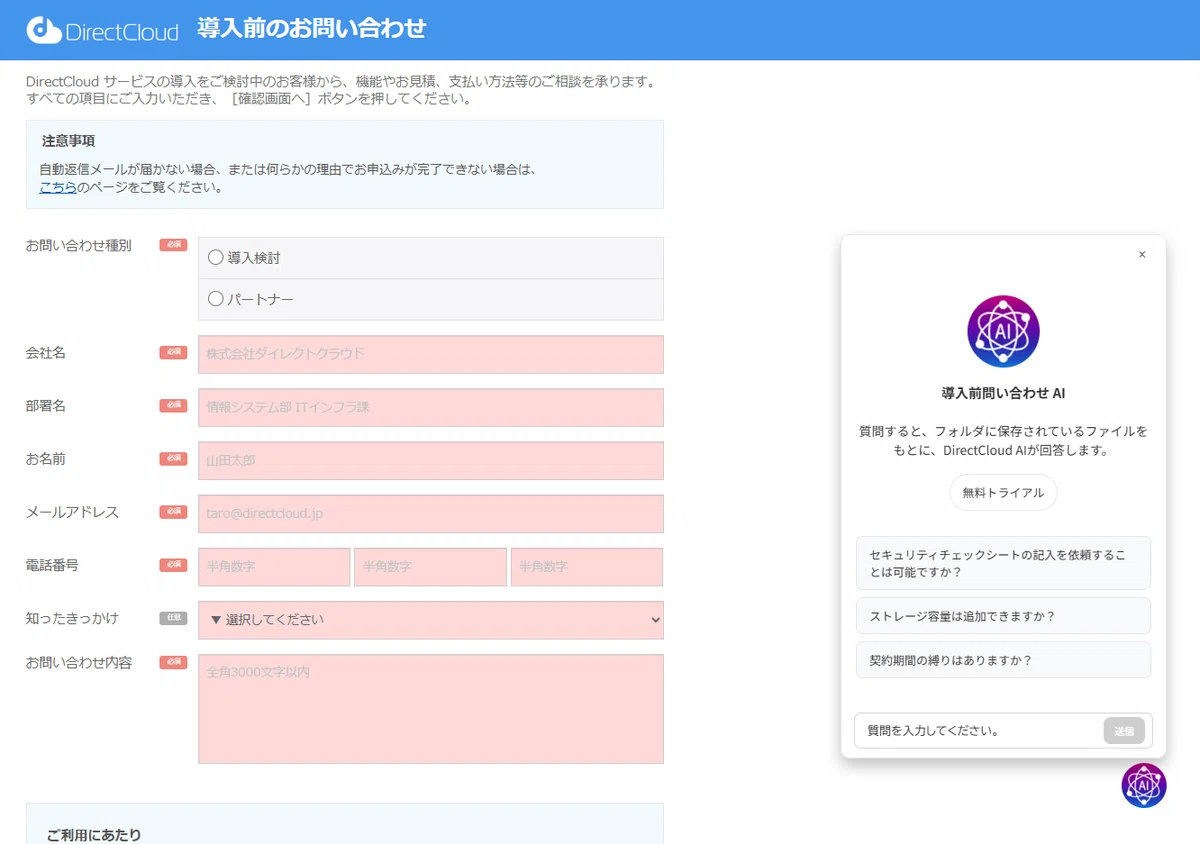Click the お問い合わせ種別 label
The width and height of the screenshot is (1200, 844).
click(78, 245)
